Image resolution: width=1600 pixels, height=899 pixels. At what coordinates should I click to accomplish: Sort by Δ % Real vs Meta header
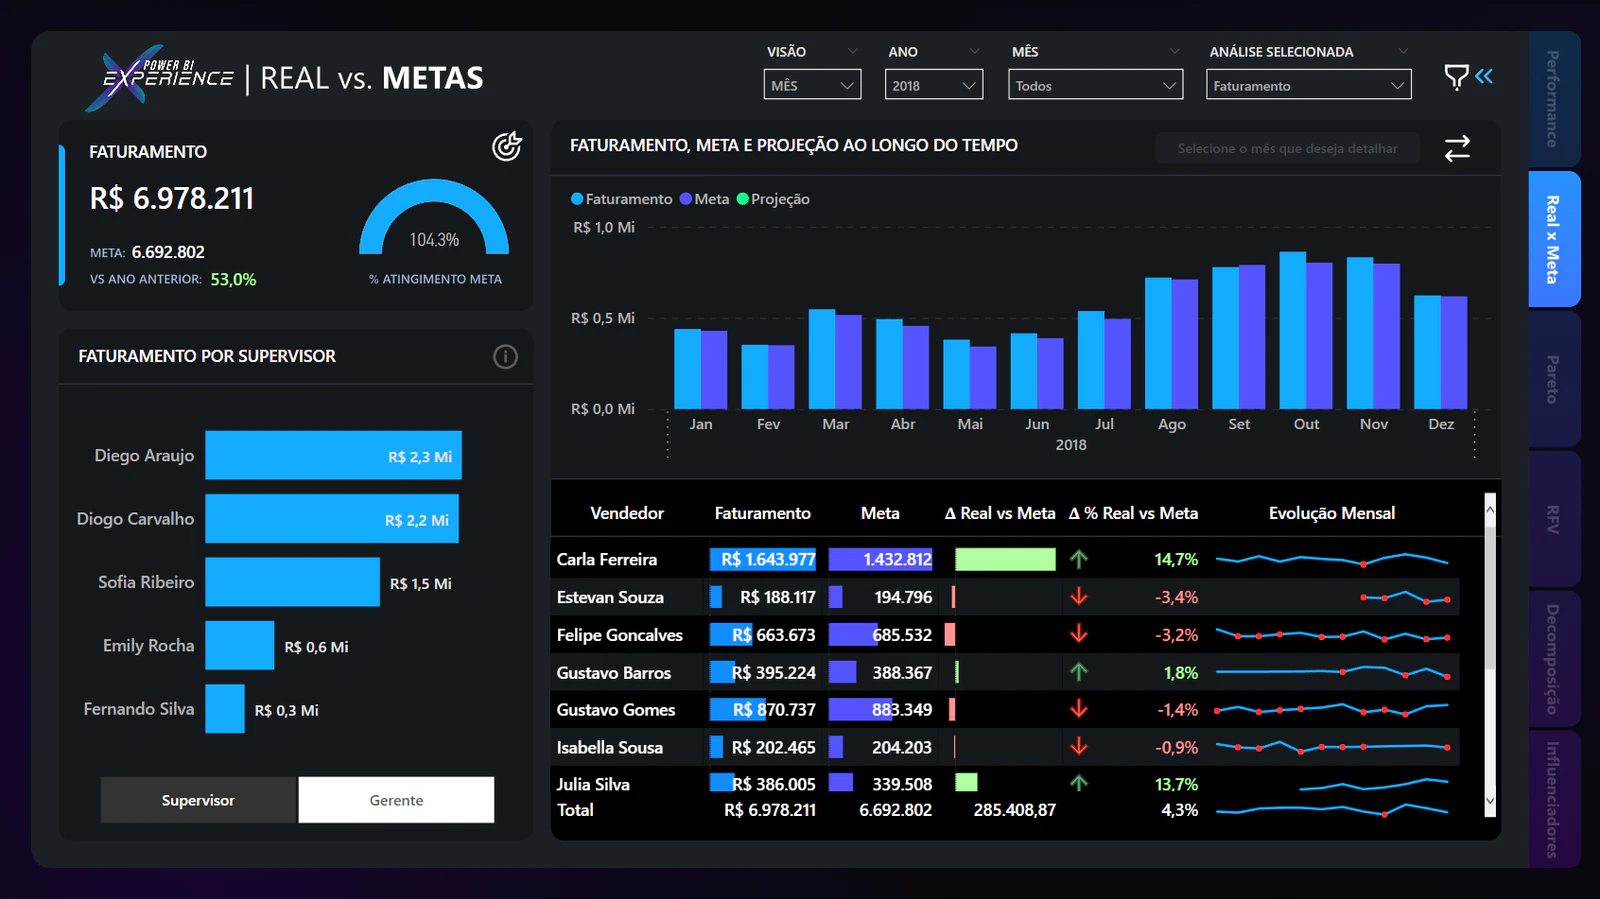pyautogui.click(x=1133, y=513)
